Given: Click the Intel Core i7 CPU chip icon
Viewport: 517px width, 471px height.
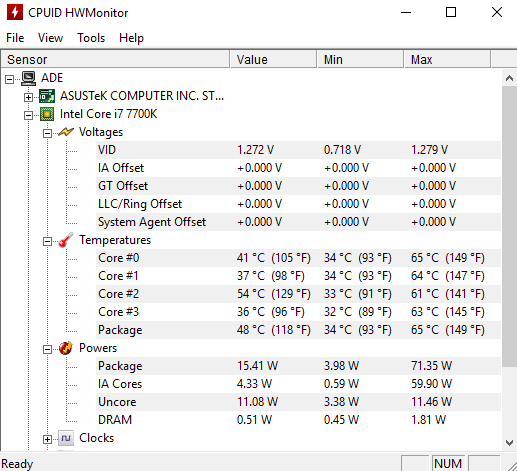Looking at the screenshot, I should point(47,114).
